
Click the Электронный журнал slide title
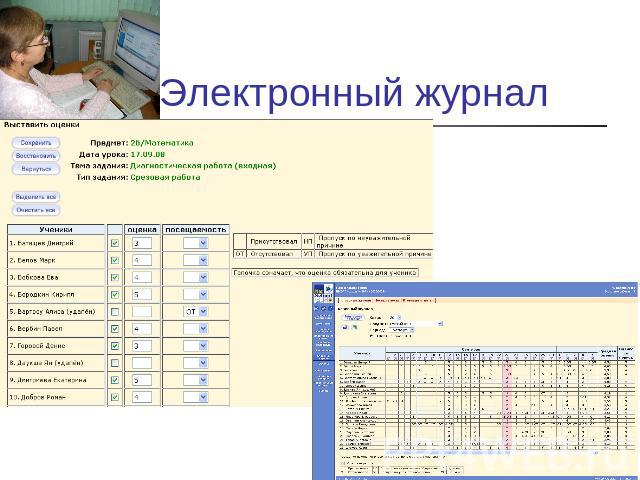(353, 93)
